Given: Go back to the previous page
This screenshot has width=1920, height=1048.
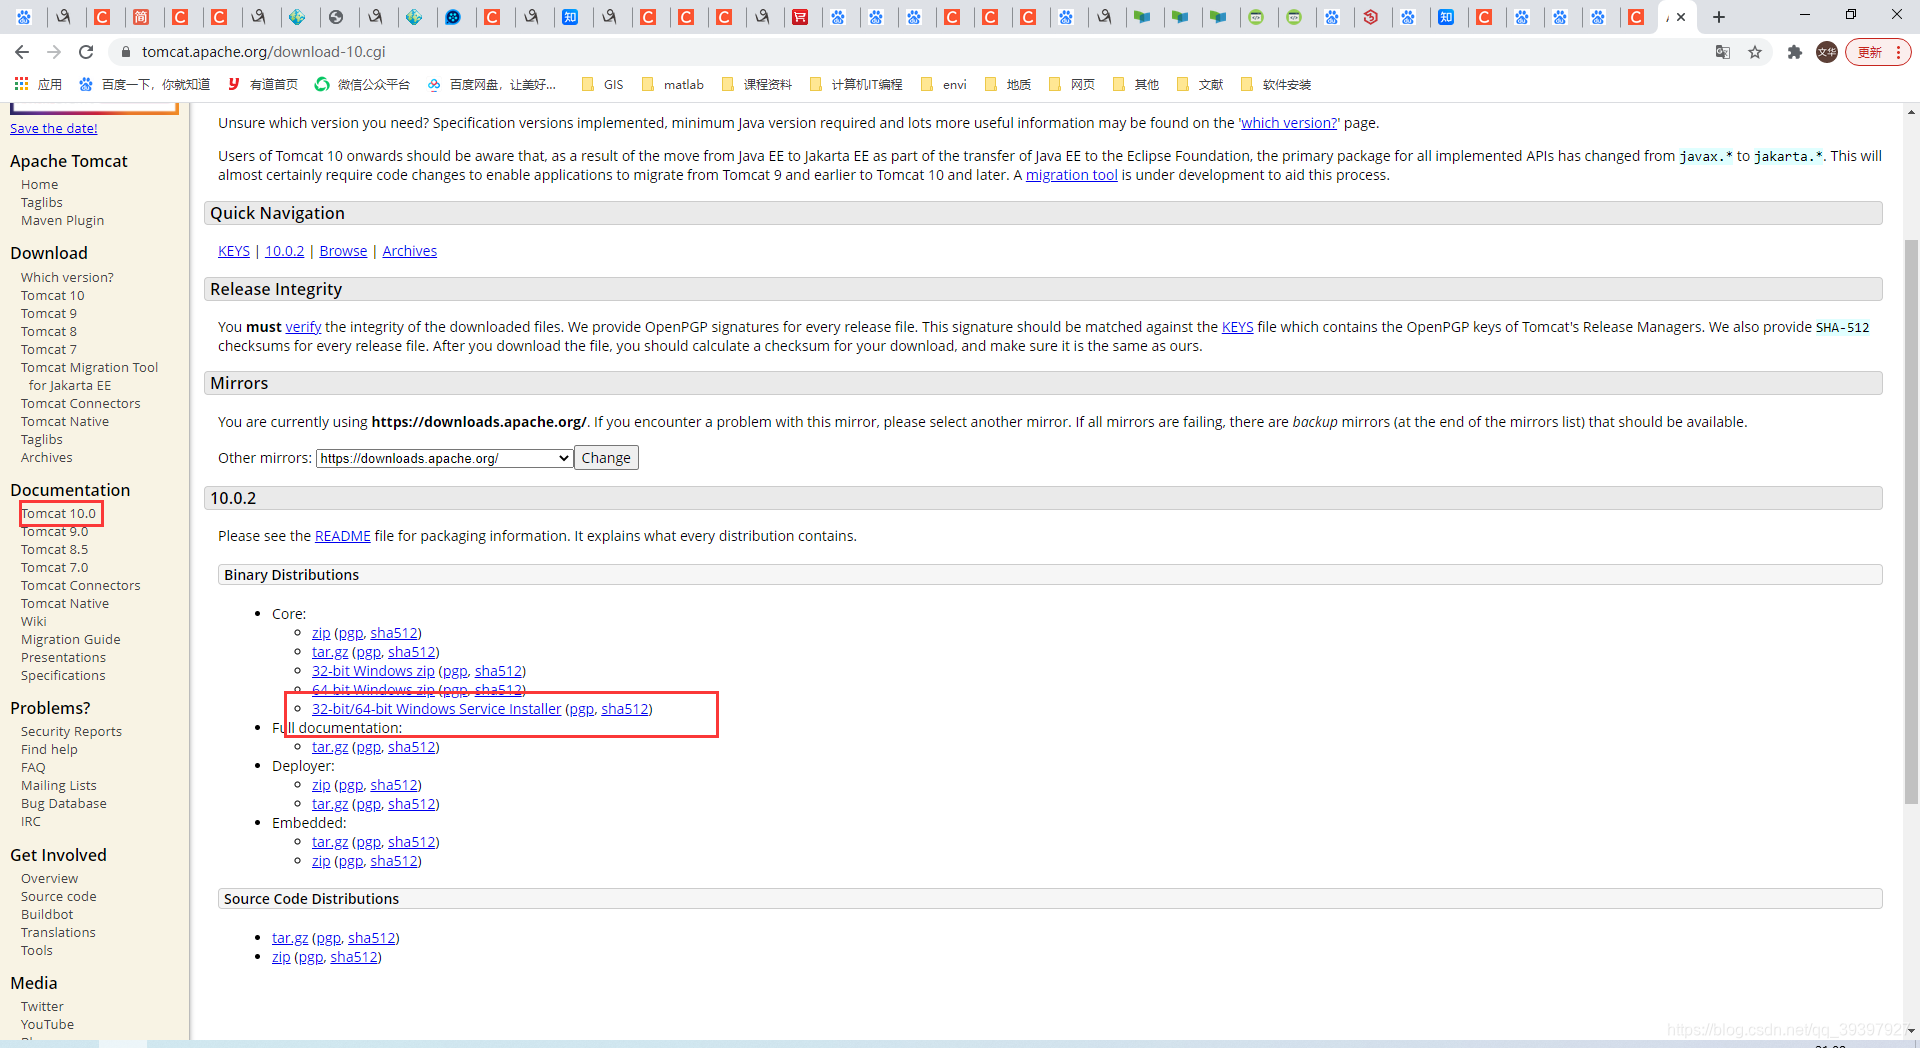Looking at the screenshot, I should point(22,52).
